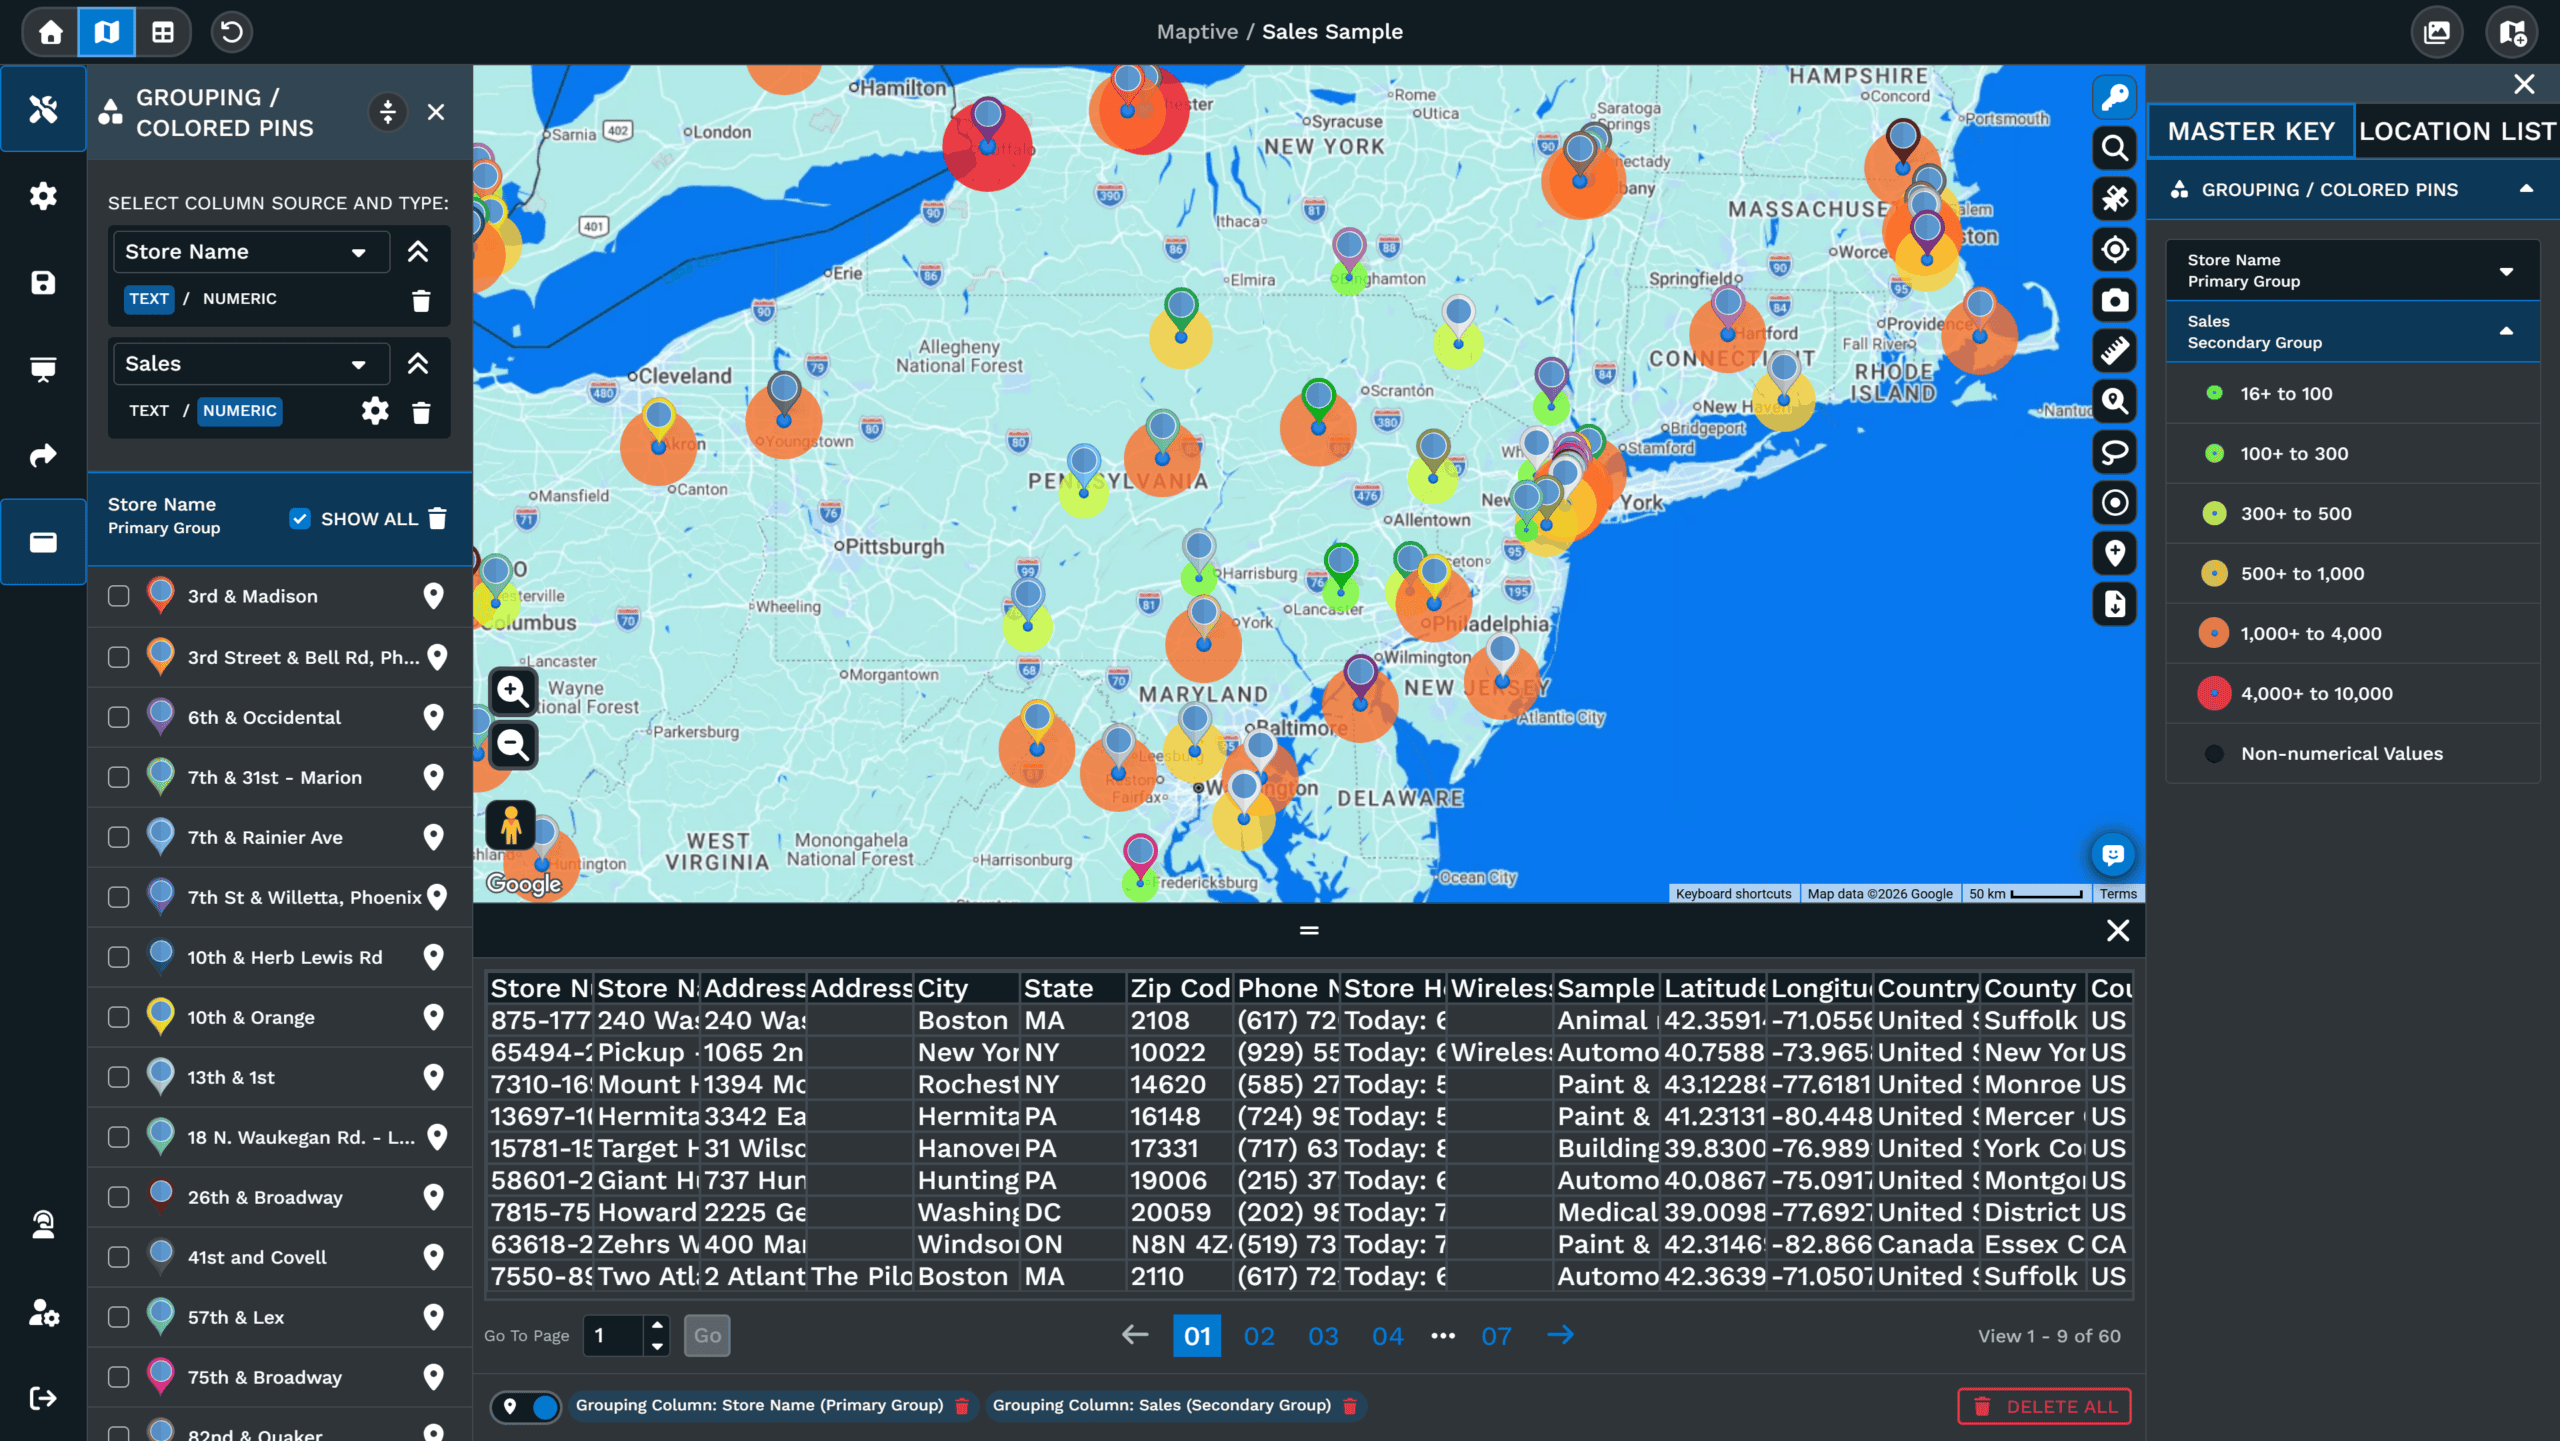Viewport: 2560px width, 1441px height.
Task: Open the home icon in top bar
Action: click(x=50, y=32)
